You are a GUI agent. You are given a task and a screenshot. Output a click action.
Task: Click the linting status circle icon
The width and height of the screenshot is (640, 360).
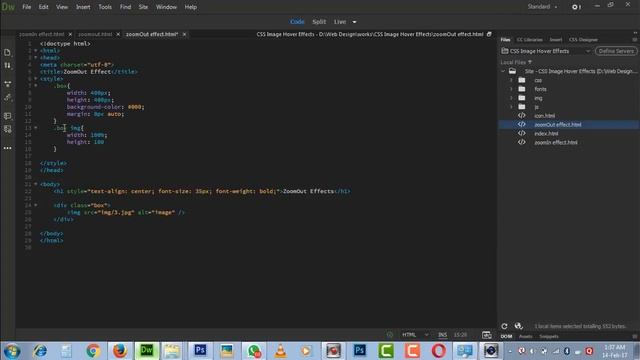tap(390, 335)
